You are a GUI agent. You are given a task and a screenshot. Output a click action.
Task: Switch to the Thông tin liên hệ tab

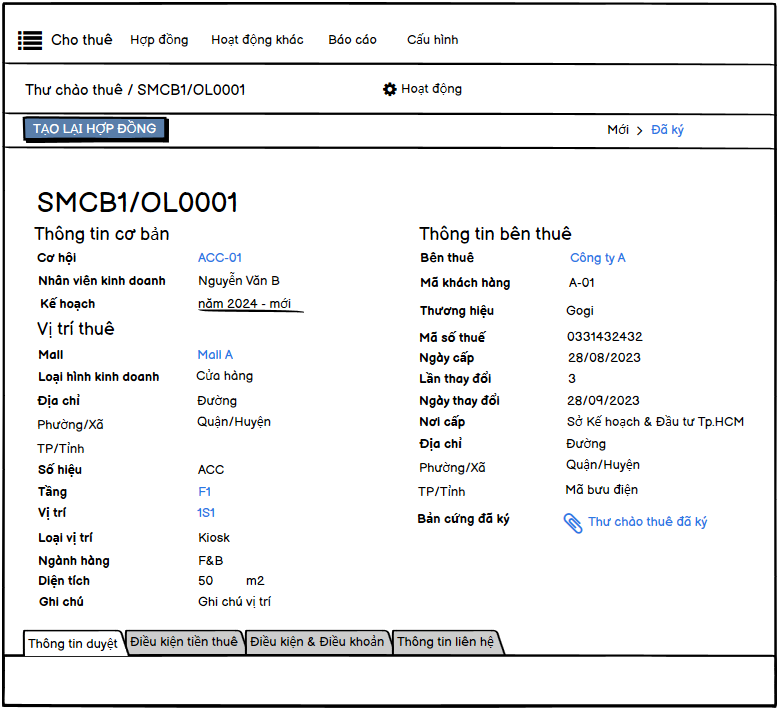coord(446,642)
